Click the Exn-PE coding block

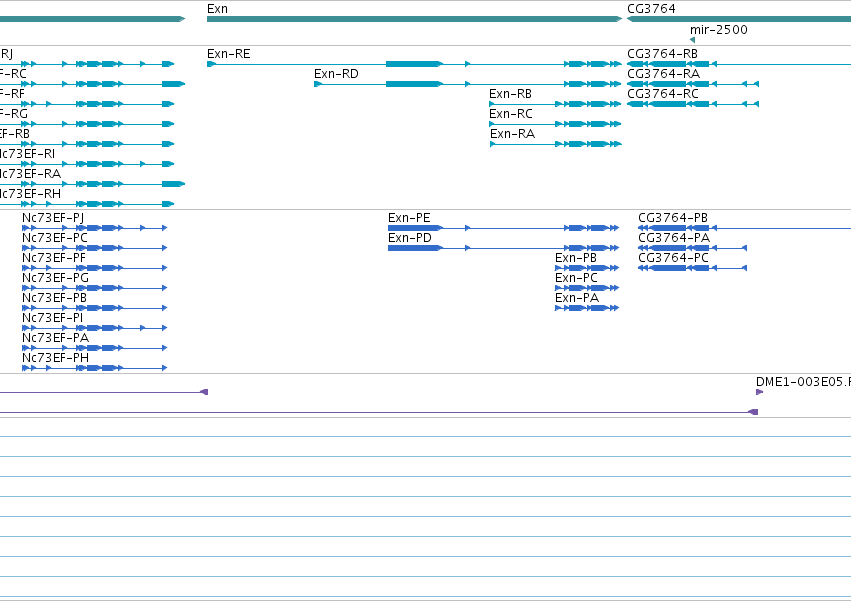click(x=415, y=228)
